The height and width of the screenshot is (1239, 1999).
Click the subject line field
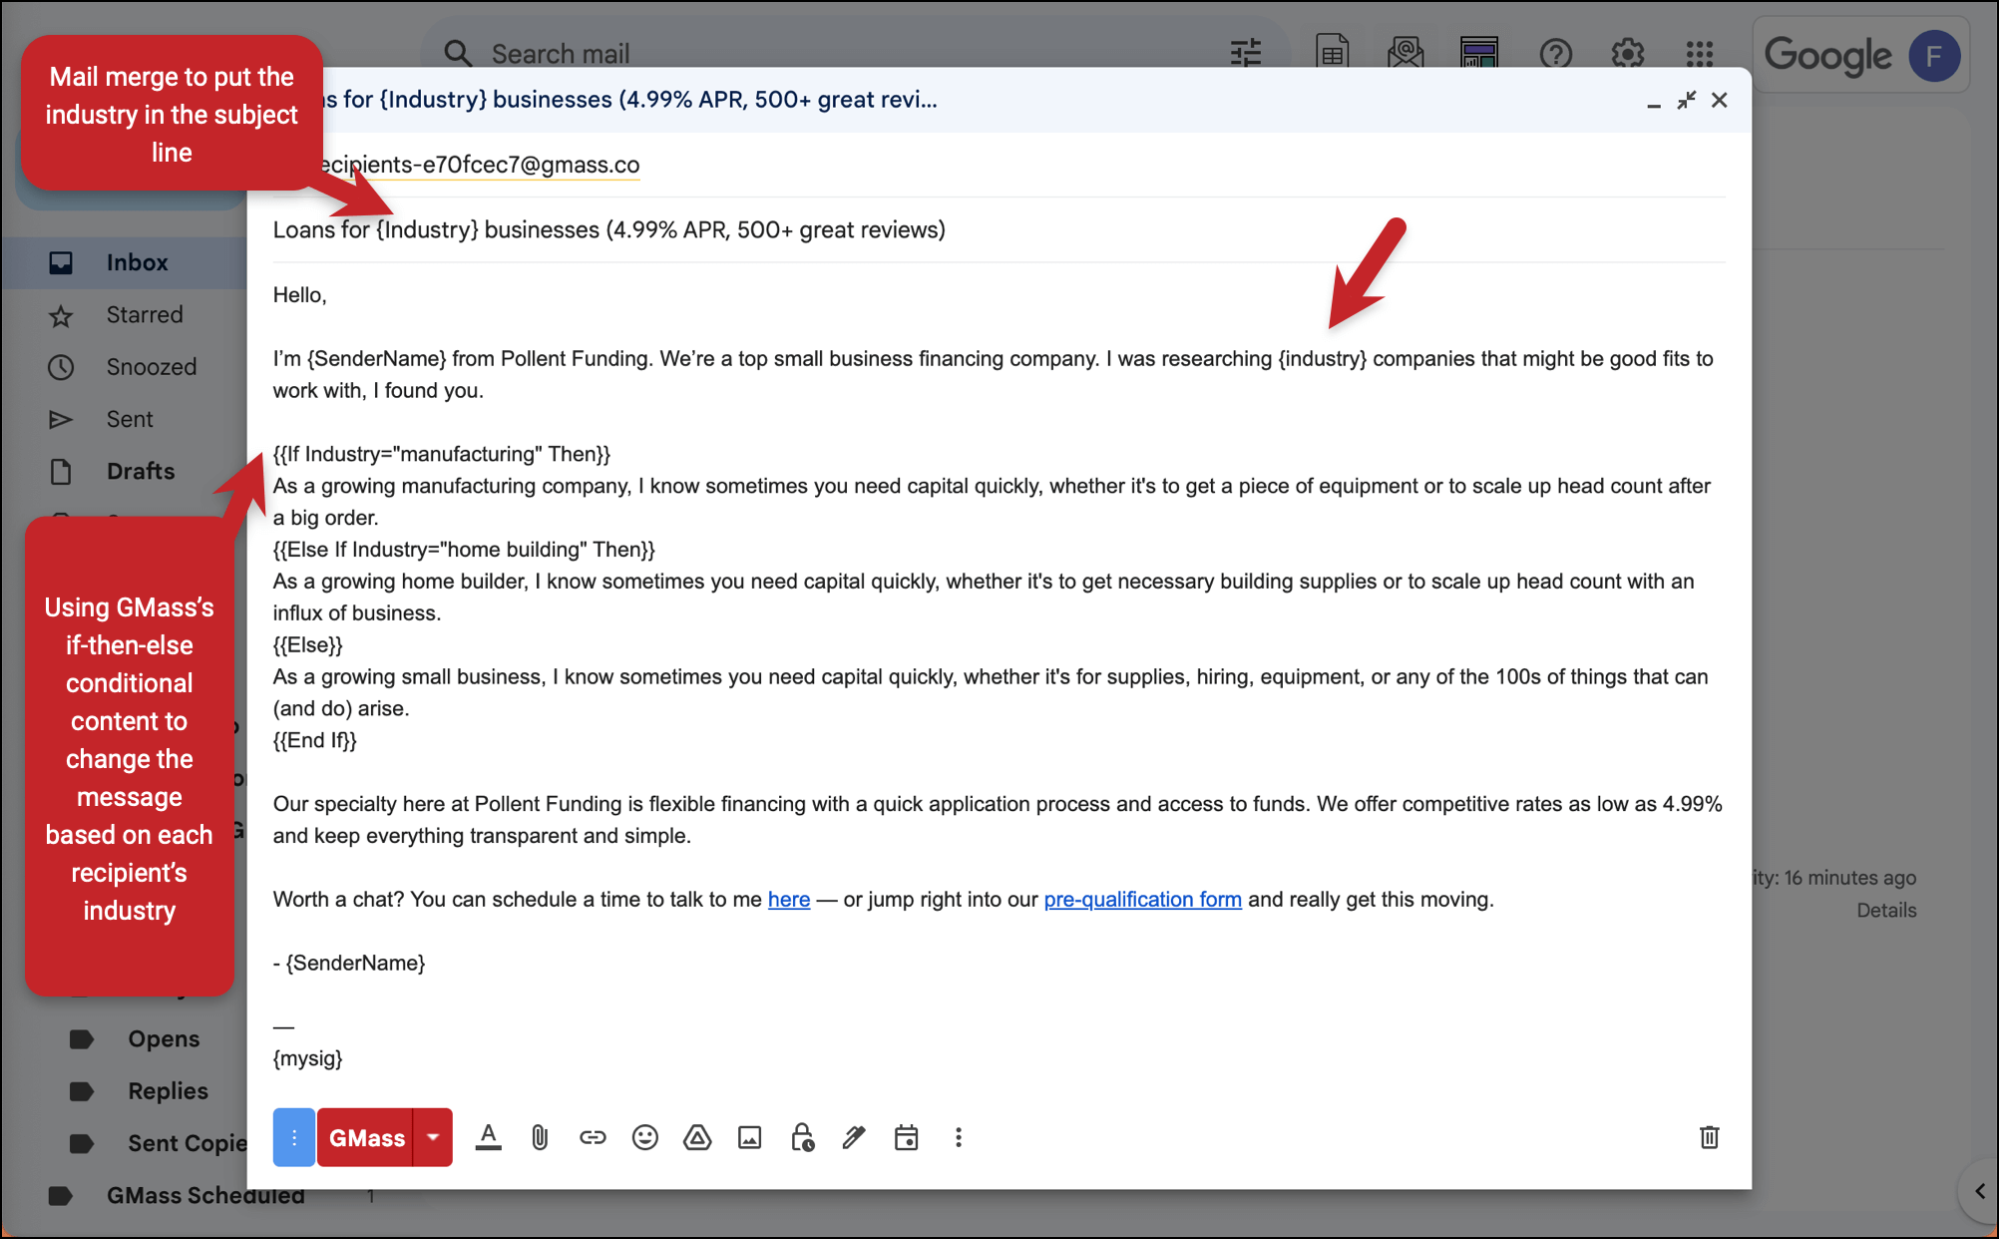pyautogui.click(x=1000, y=230)
